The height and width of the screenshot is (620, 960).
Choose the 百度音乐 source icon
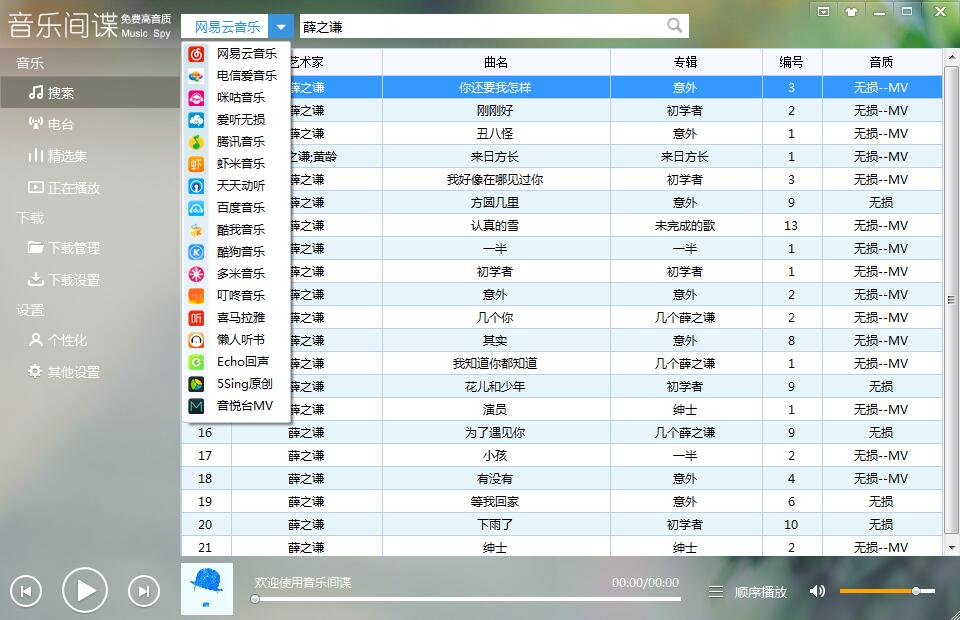196,208
